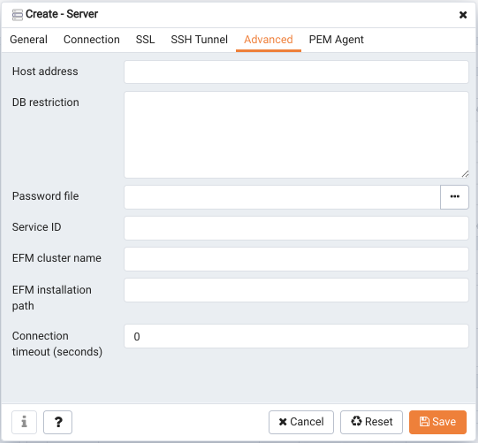Click the DB restriction label

tap(46, 102)
